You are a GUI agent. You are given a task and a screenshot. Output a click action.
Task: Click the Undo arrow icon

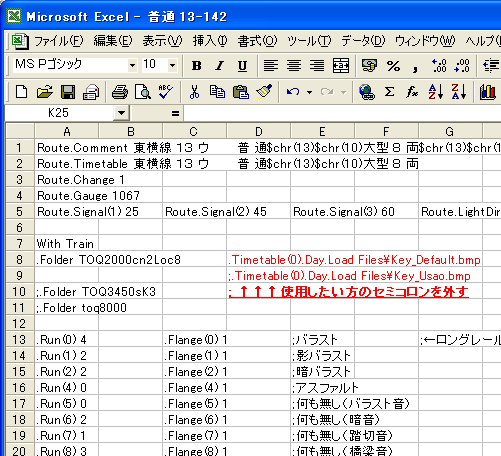coord(293,92)
